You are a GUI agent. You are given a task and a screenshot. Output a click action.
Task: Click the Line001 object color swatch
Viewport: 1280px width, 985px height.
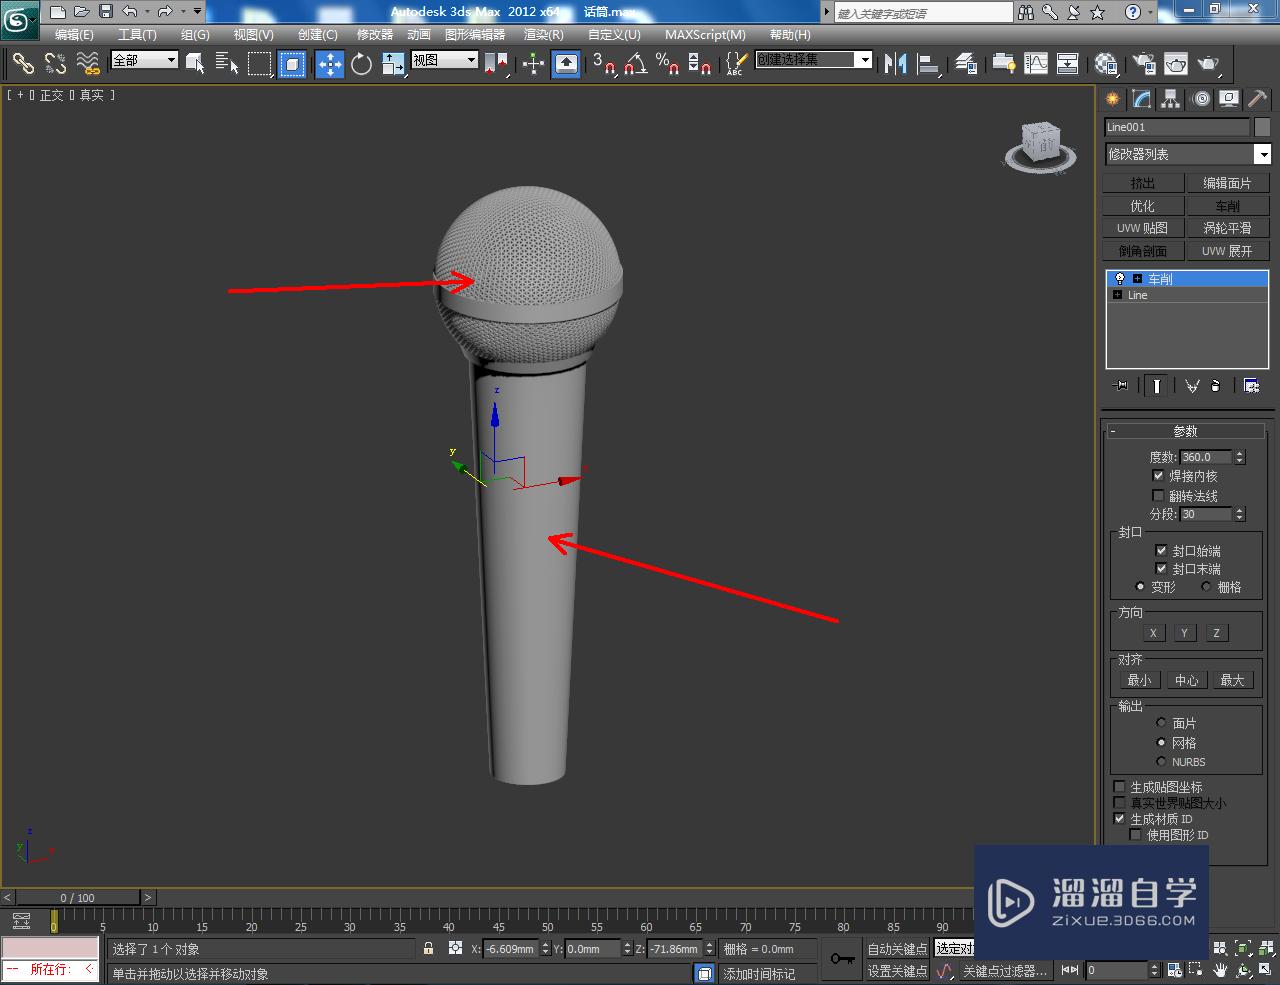point(1262,127)
